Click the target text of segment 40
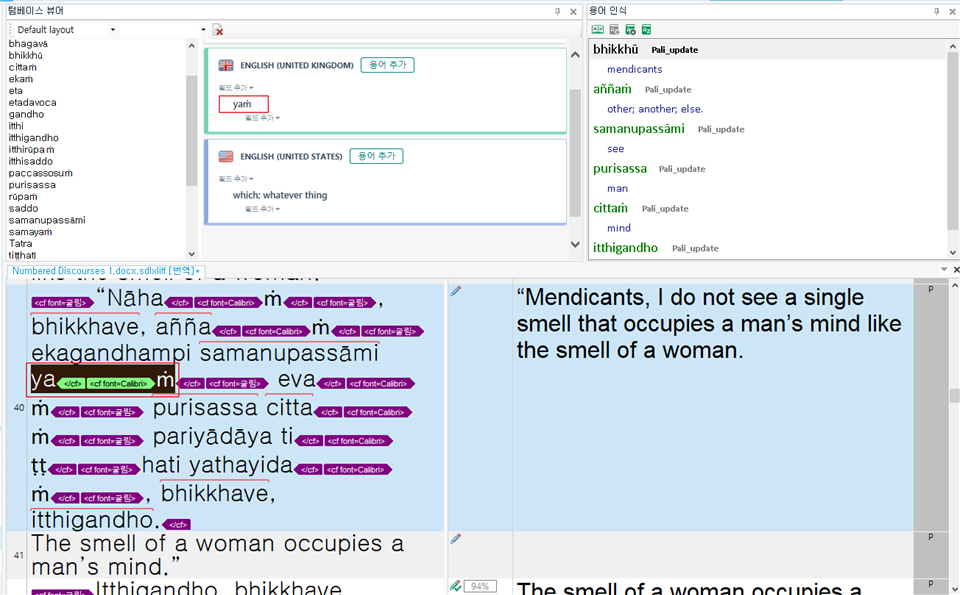Viewport: 960px width, 595px height. click(708, 324)
